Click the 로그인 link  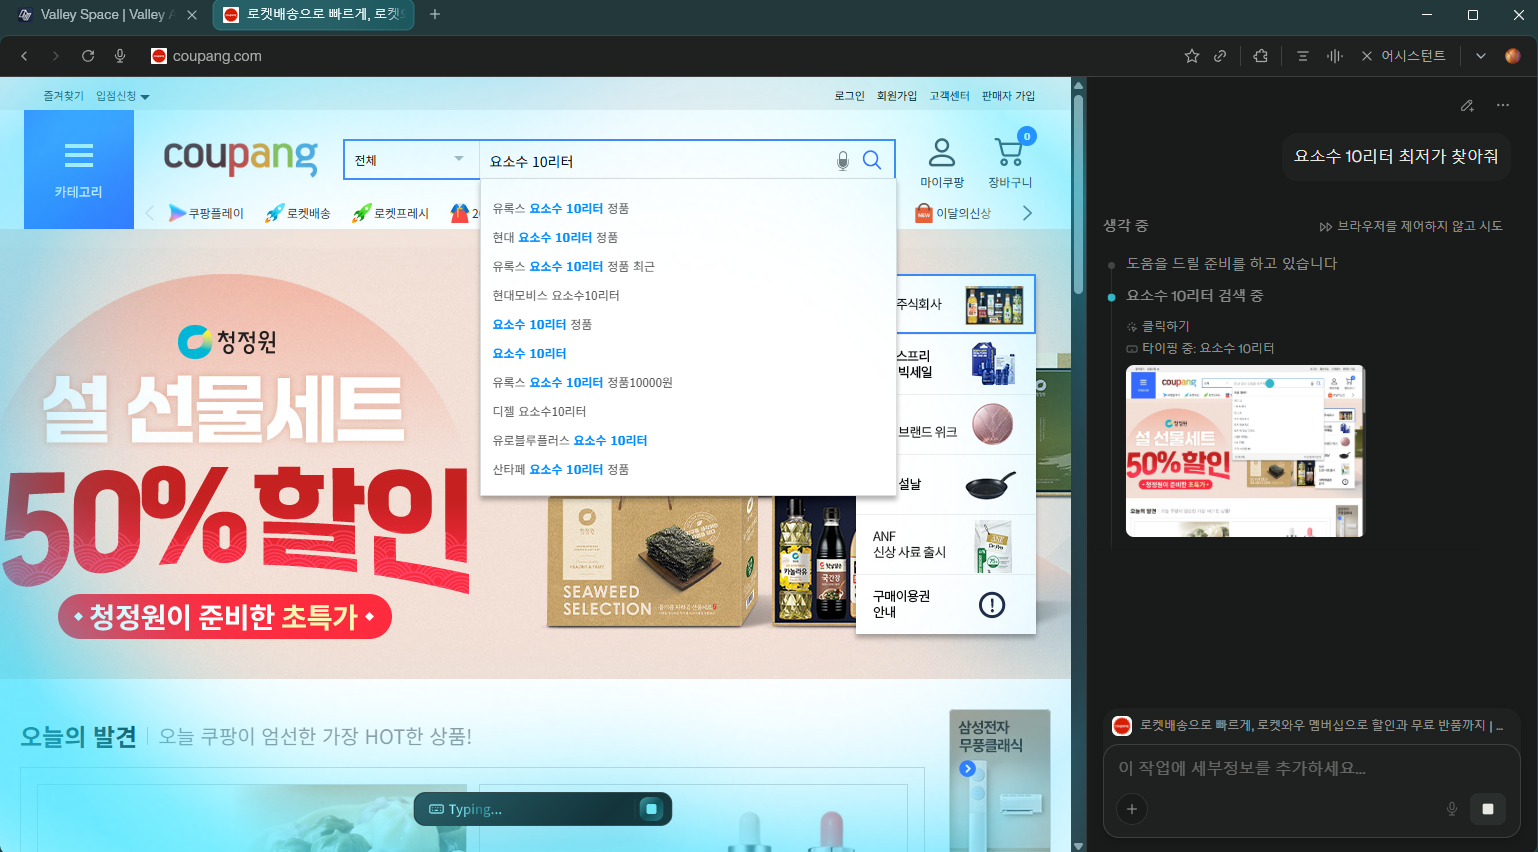coord(849,96)
